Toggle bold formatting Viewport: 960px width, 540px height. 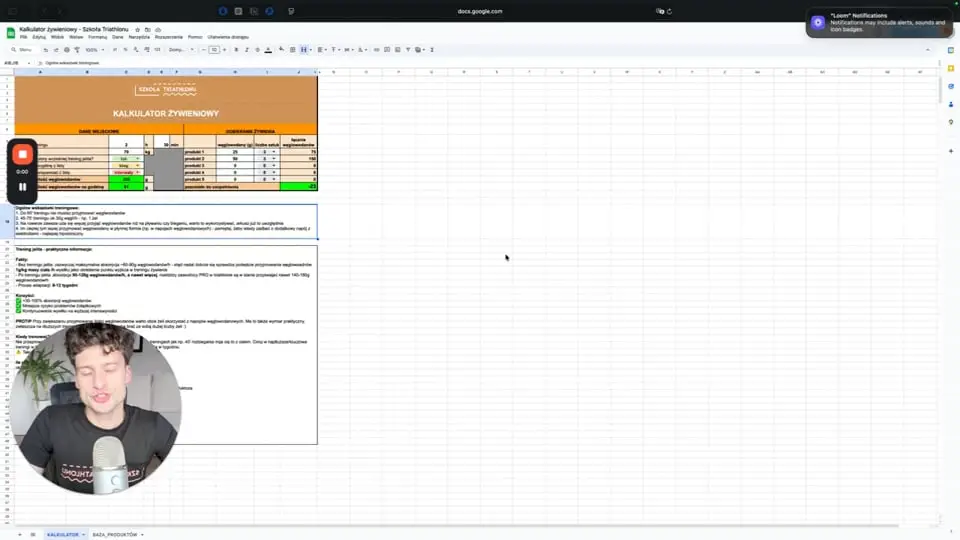(236, 50)
